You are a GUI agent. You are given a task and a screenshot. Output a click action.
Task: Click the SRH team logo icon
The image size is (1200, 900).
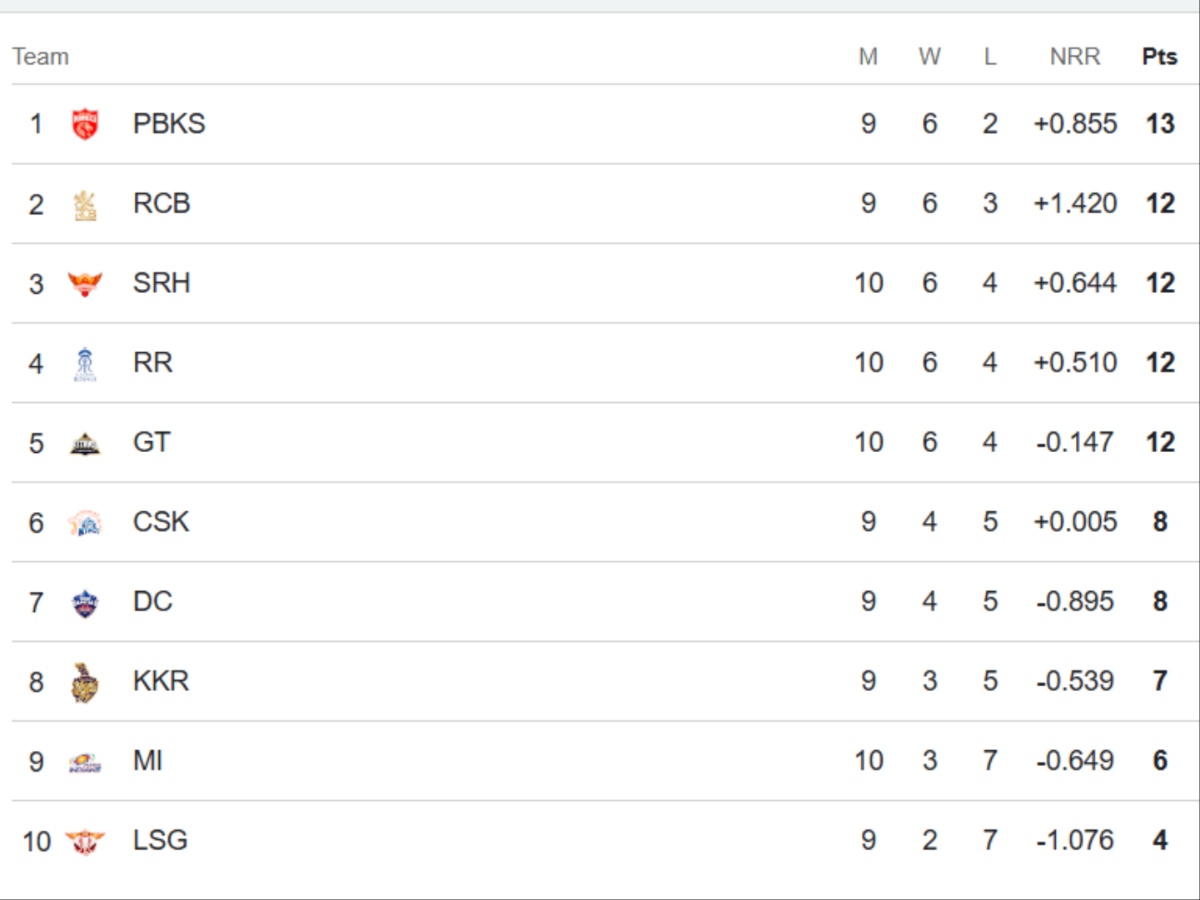[x=85, y=284]
